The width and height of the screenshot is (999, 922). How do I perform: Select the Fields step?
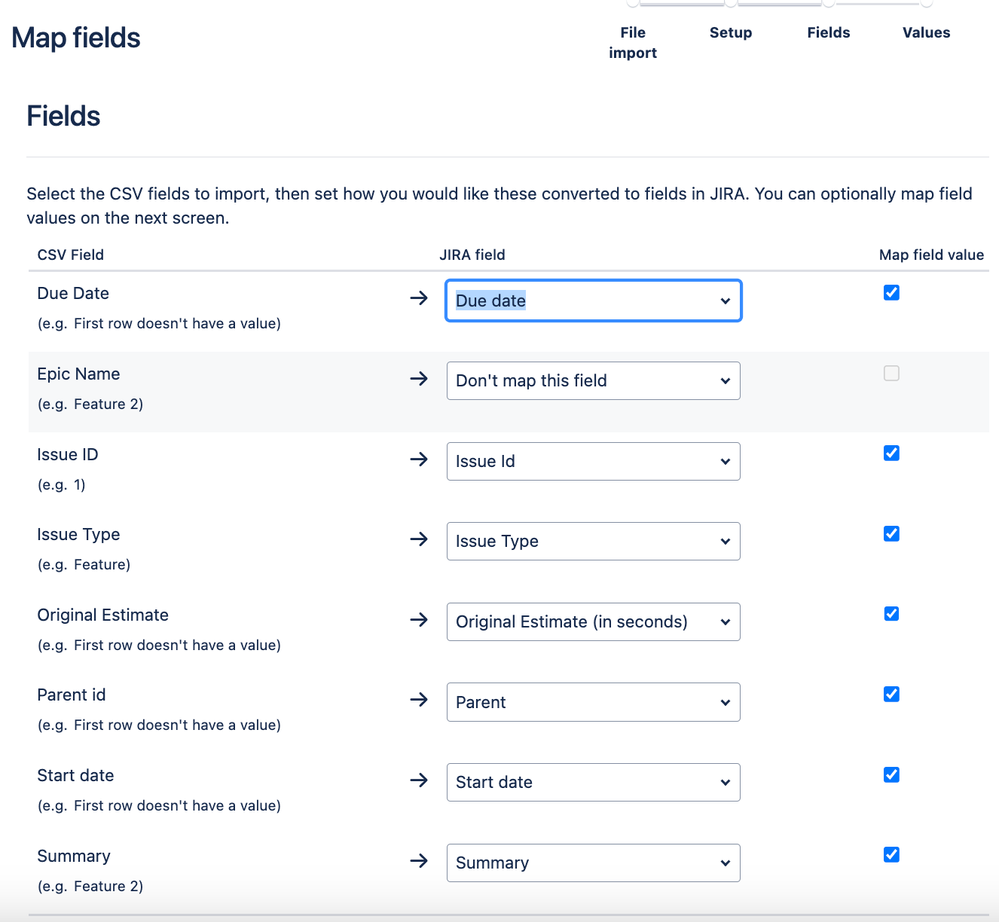(828, 32)
